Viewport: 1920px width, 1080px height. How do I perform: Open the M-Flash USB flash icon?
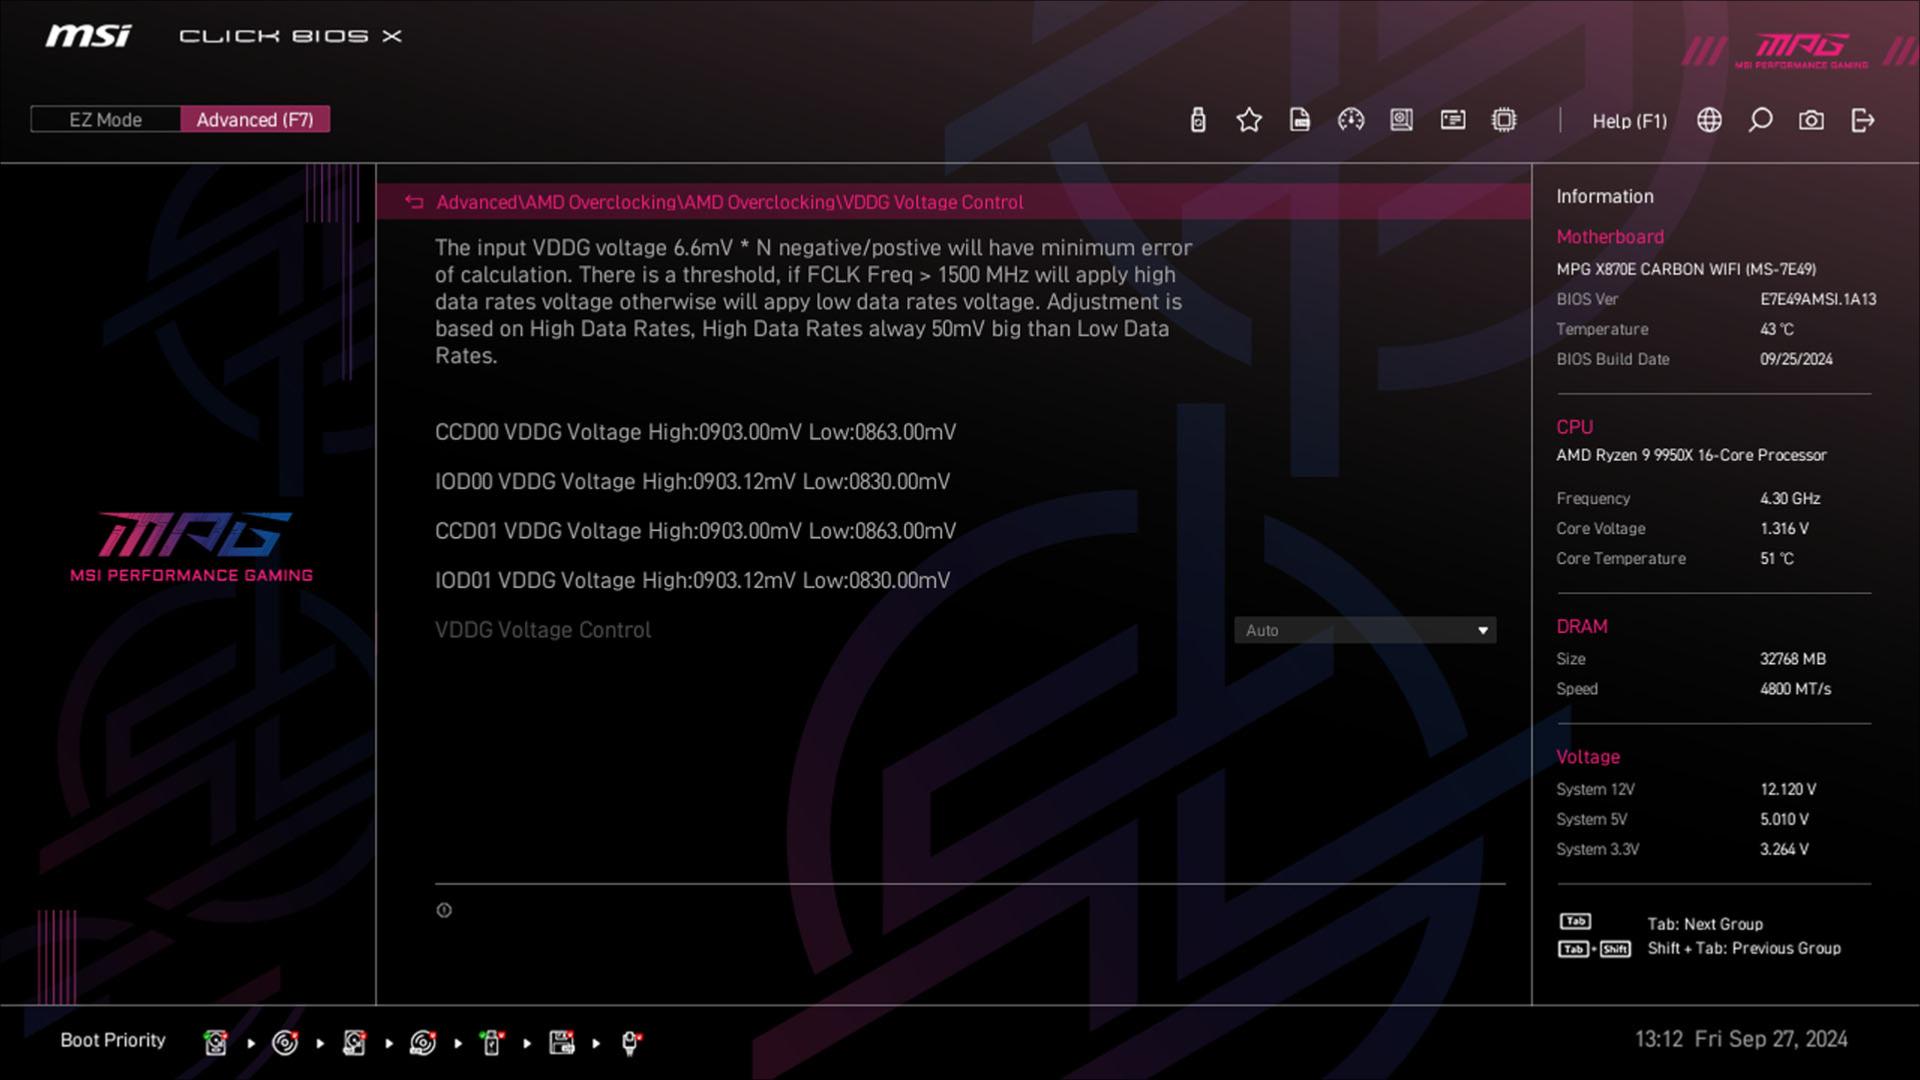[1198, 121]
